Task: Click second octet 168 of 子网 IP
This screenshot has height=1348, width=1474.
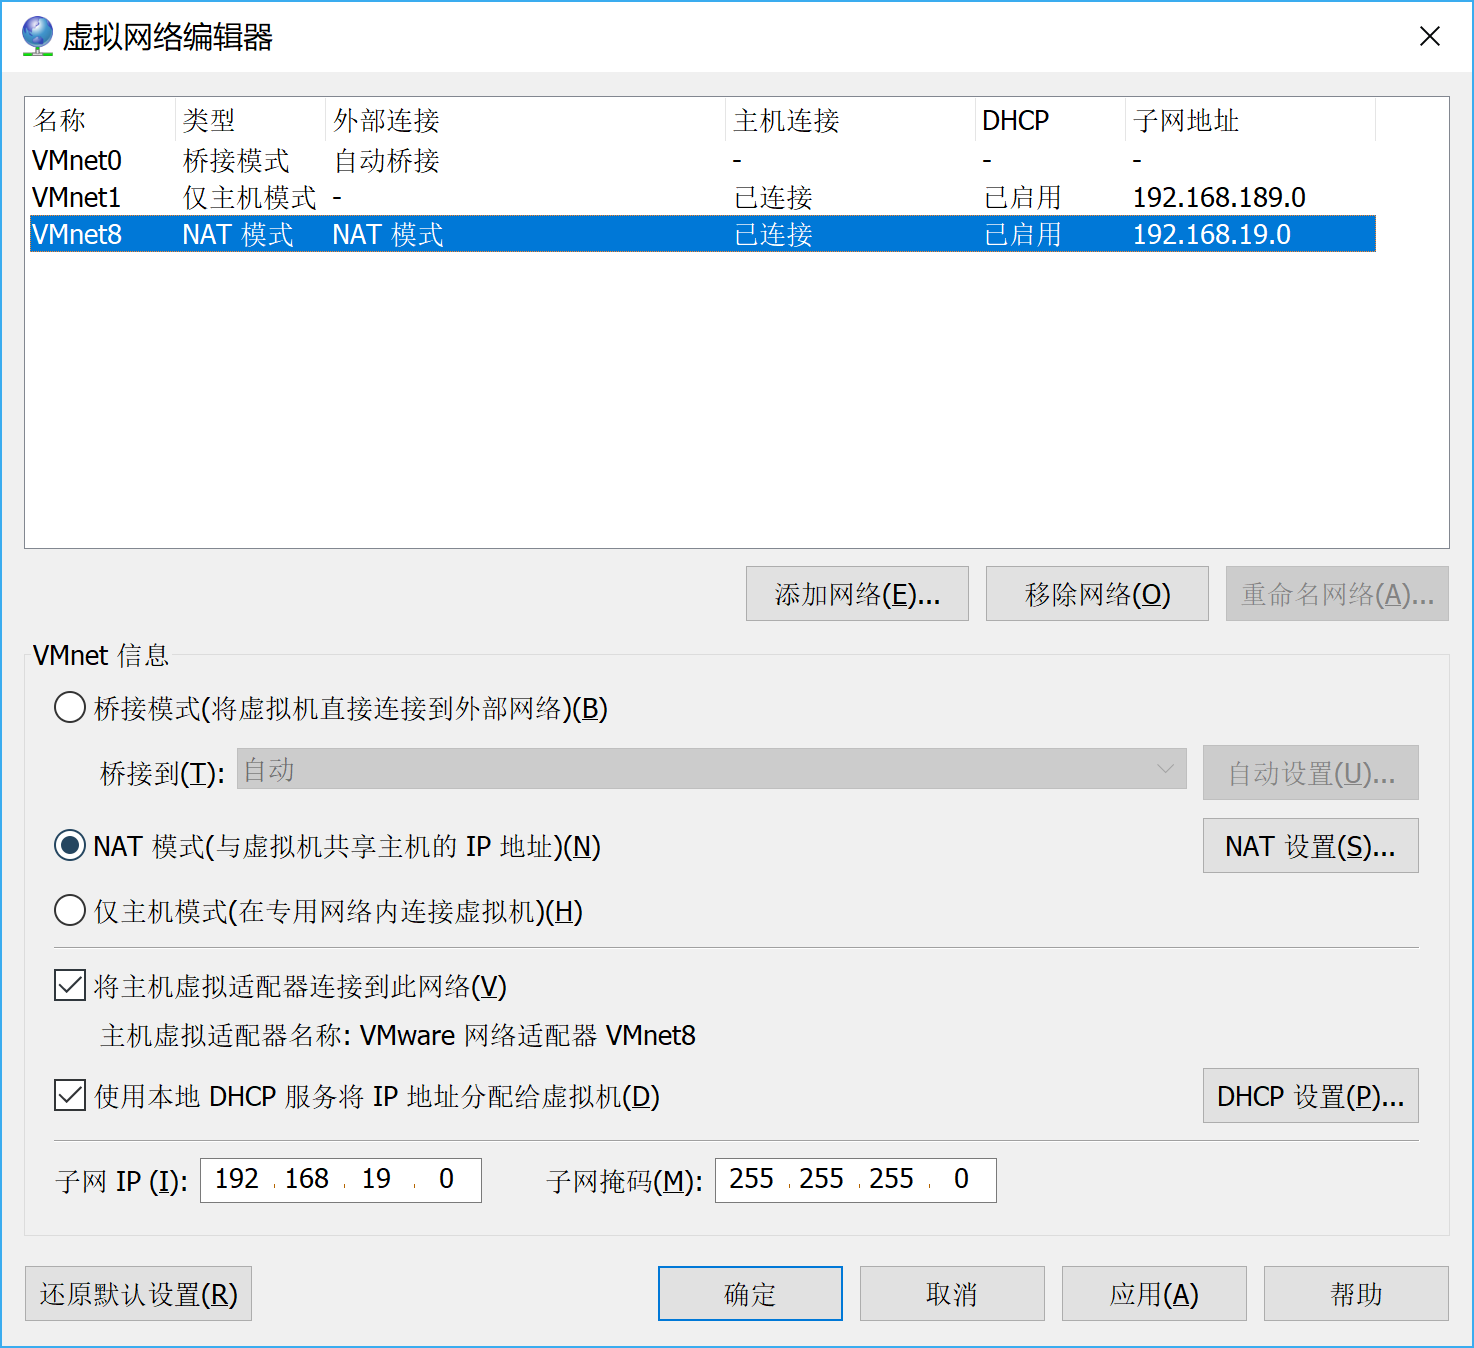Action: [307, 1179]
